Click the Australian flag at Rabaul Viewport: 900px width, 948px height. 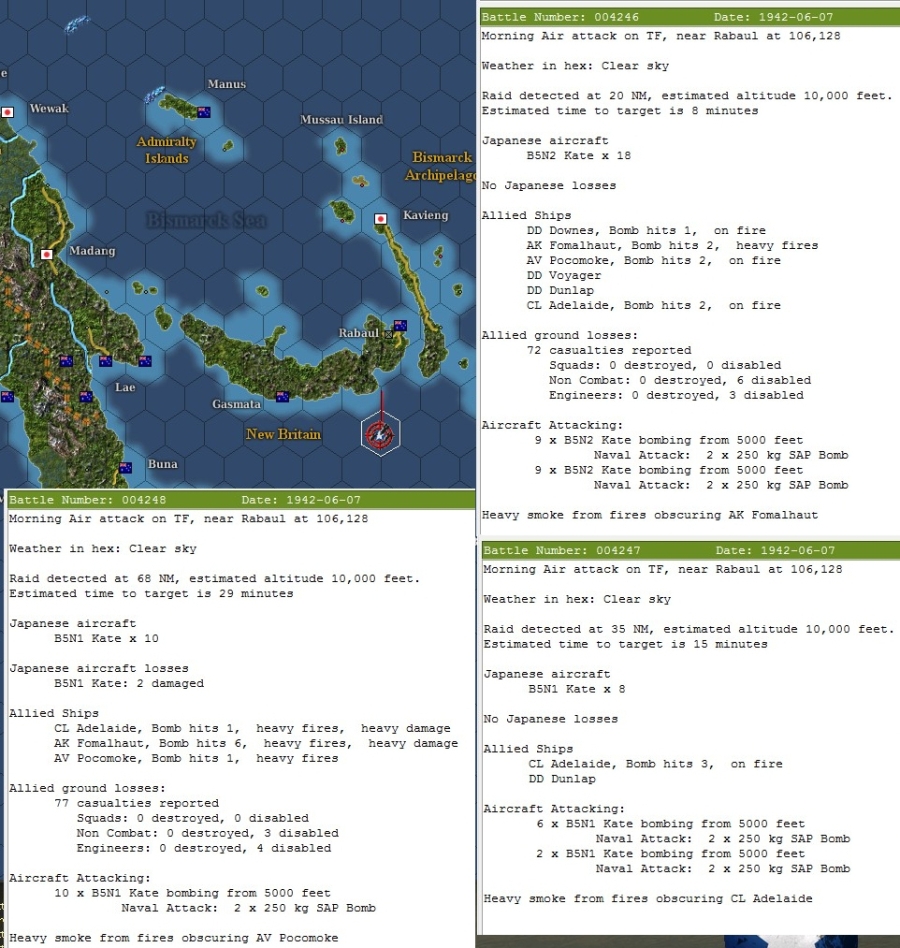click(x=400, y=325)
